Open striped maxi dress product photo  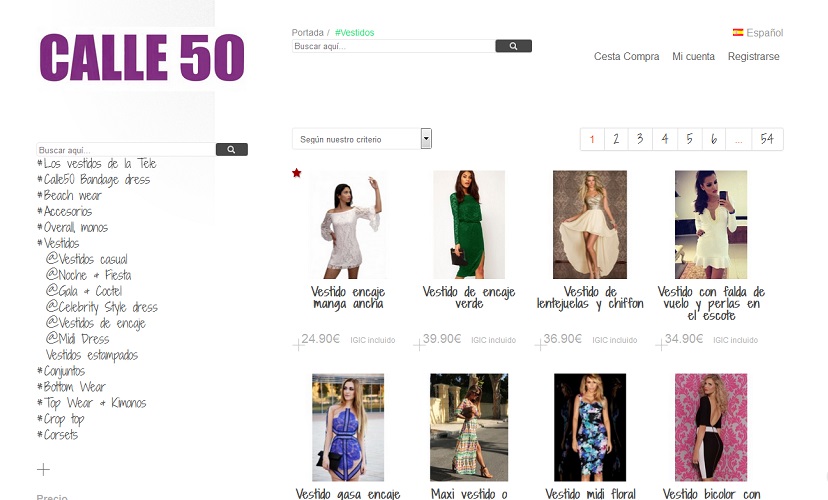click(469, 427)
